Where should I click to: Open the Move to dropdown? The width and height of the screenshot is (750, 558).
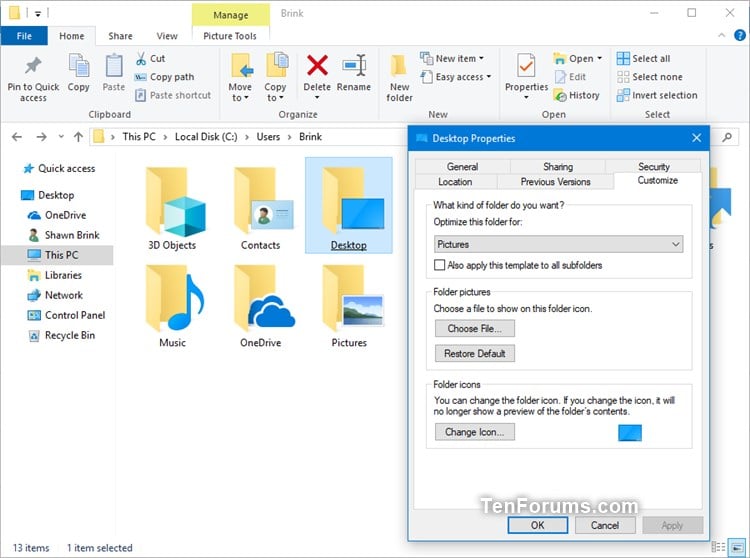pos(240,78)
